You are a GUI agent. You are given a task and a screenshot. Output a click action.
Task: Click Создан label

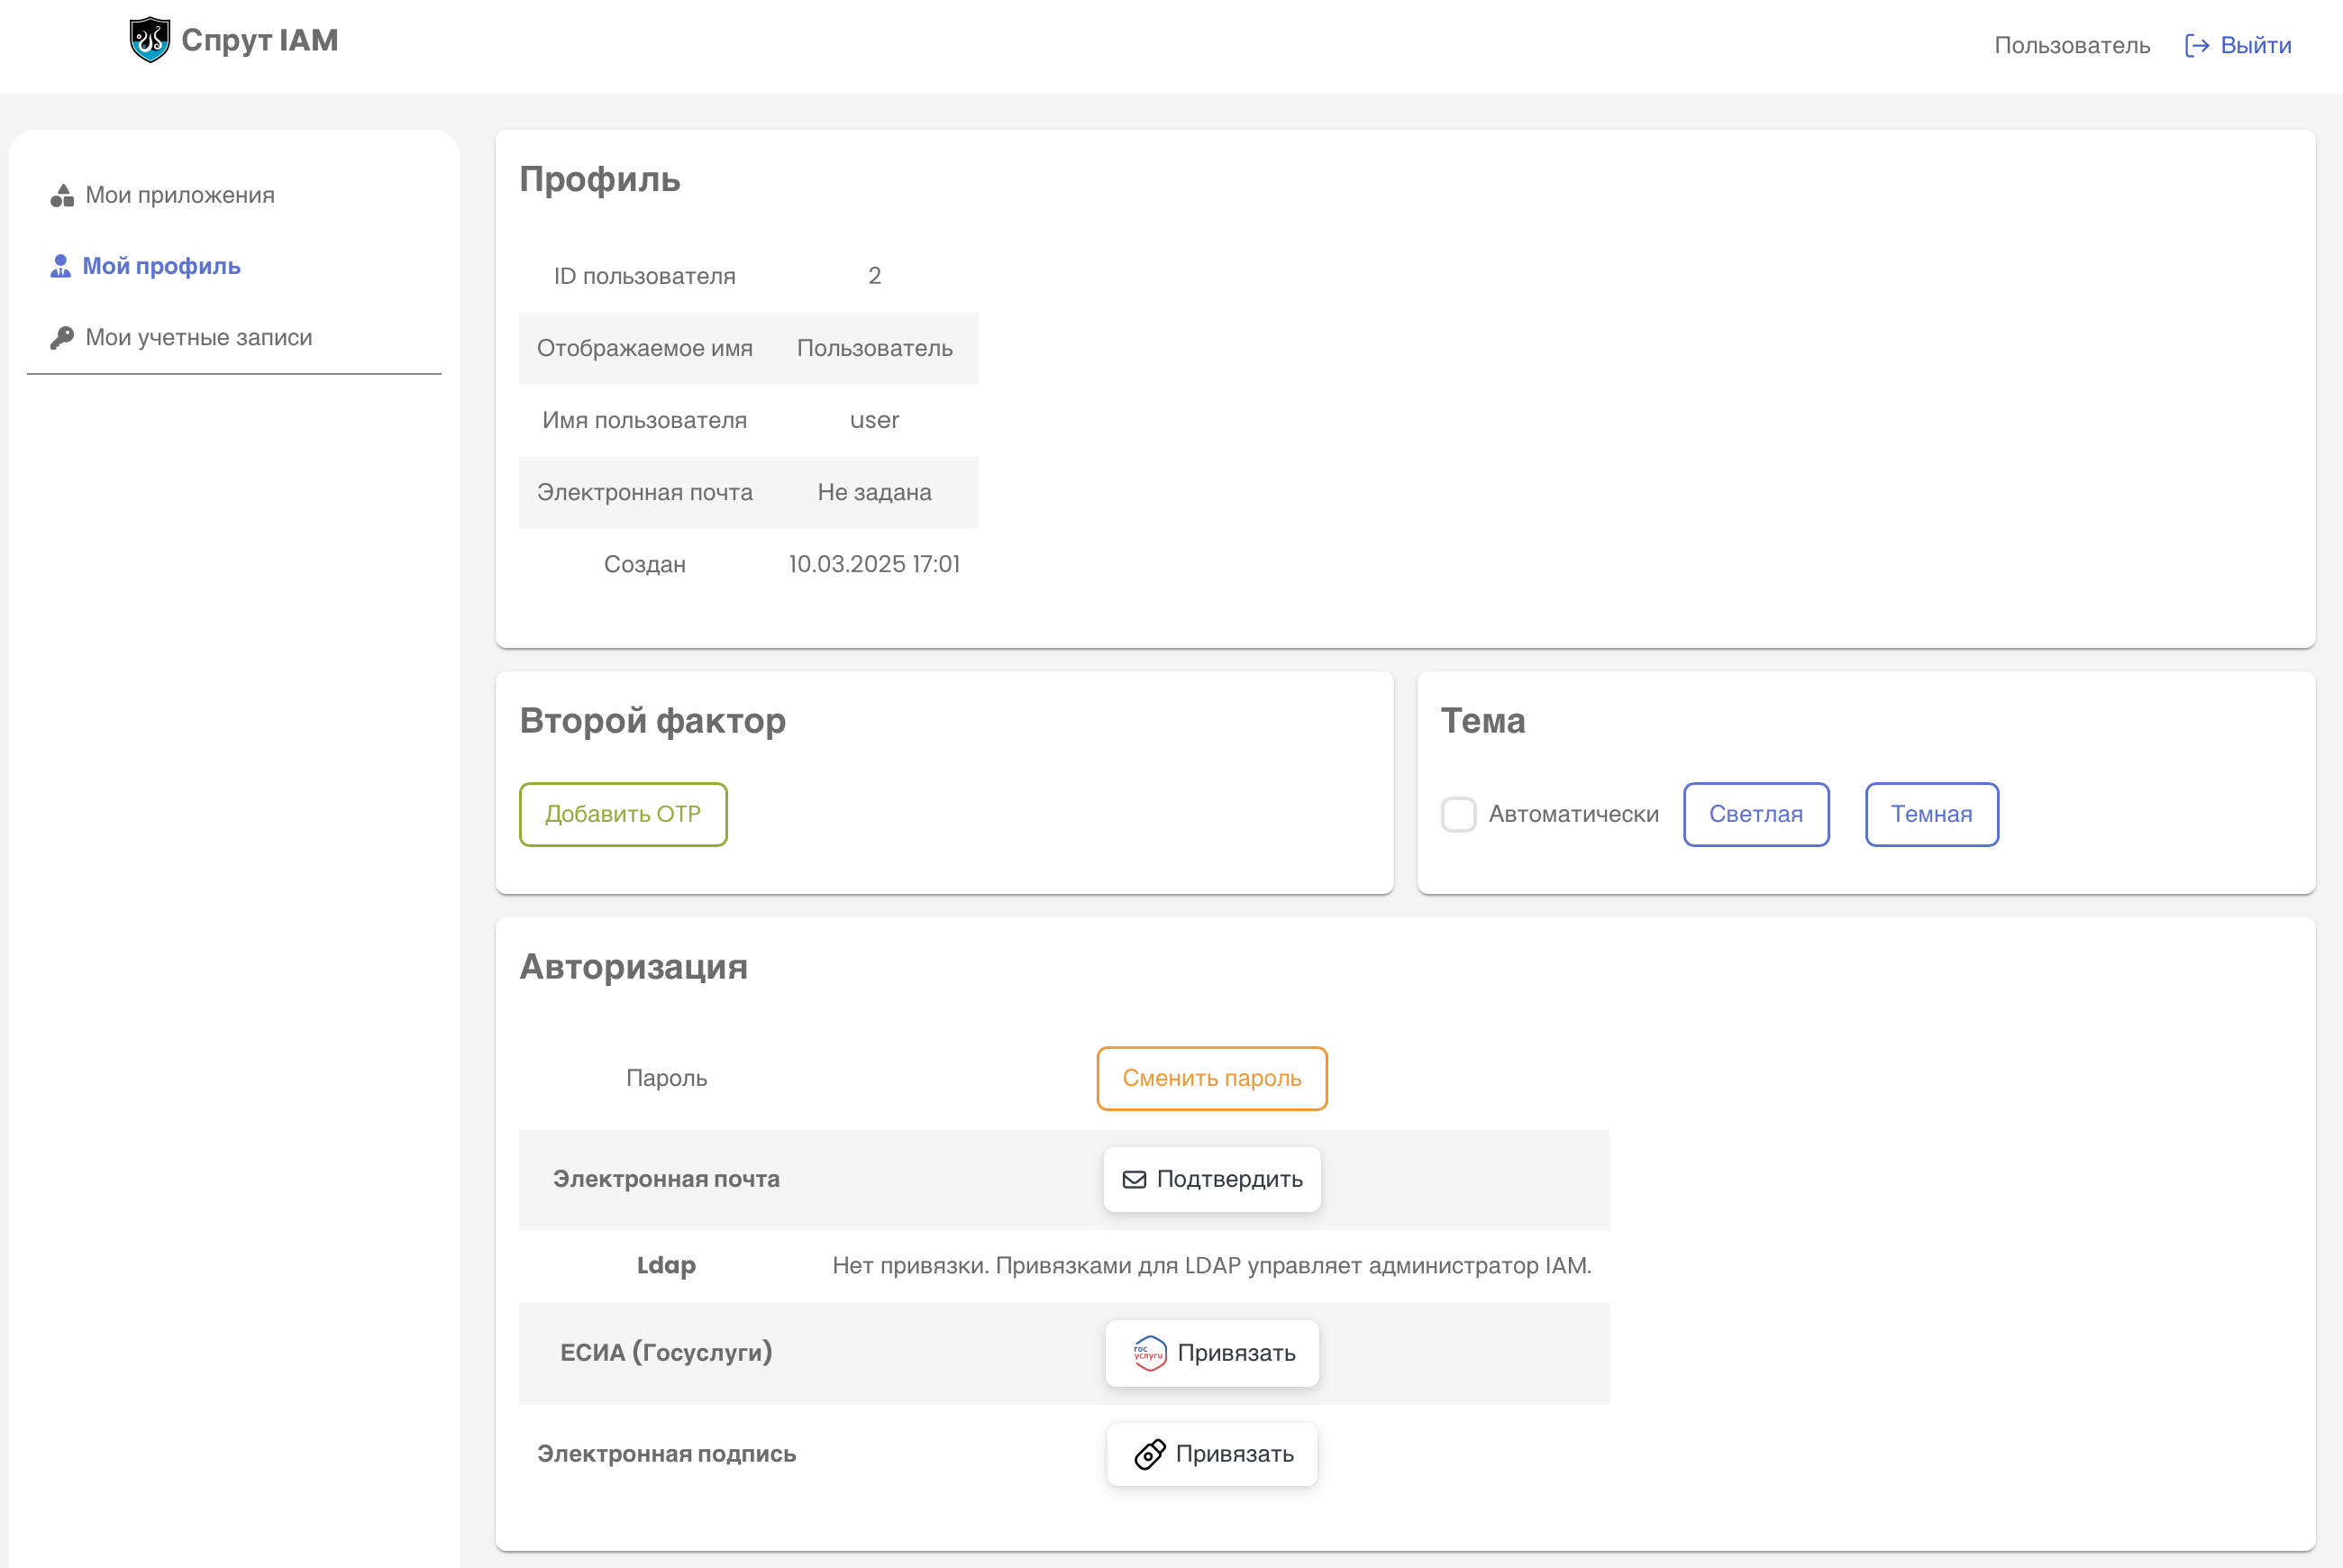point(645,564)
